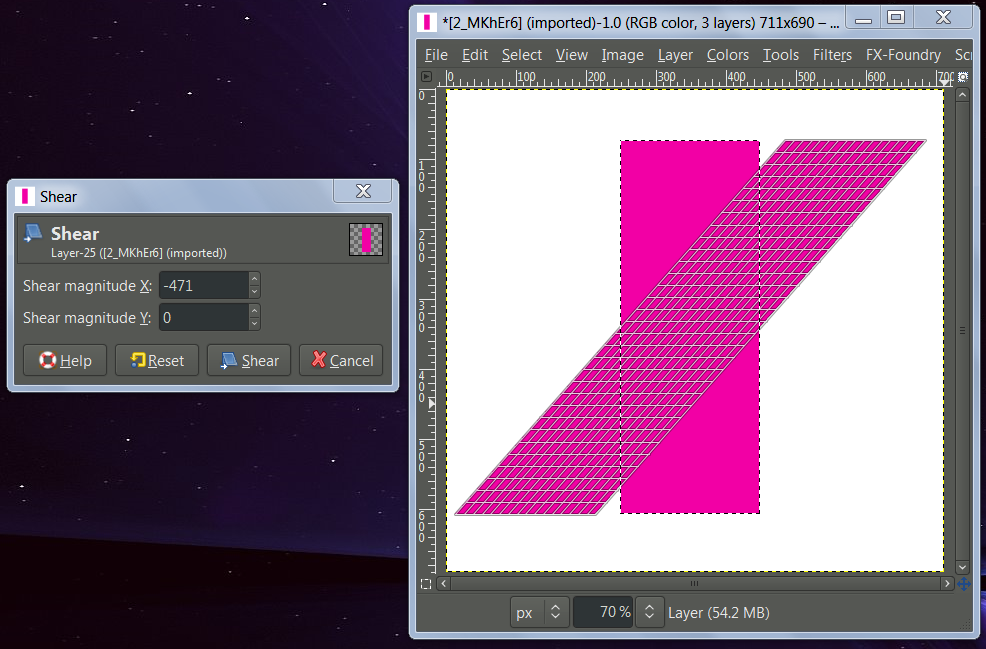This screenshot has width=986, height=649.
Task: Increase Shear magnitude X with up arrow
Action: (x=254, y=279)
